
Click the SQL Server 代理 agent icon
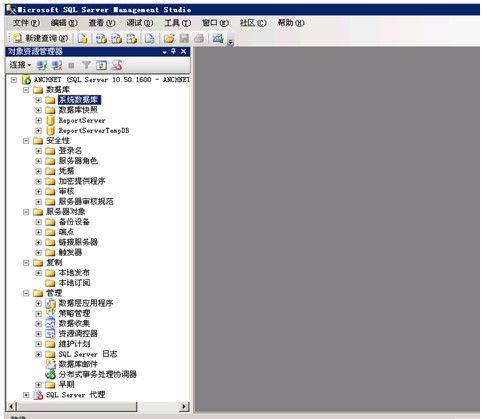pyautogui.click(x=38, y=395)
